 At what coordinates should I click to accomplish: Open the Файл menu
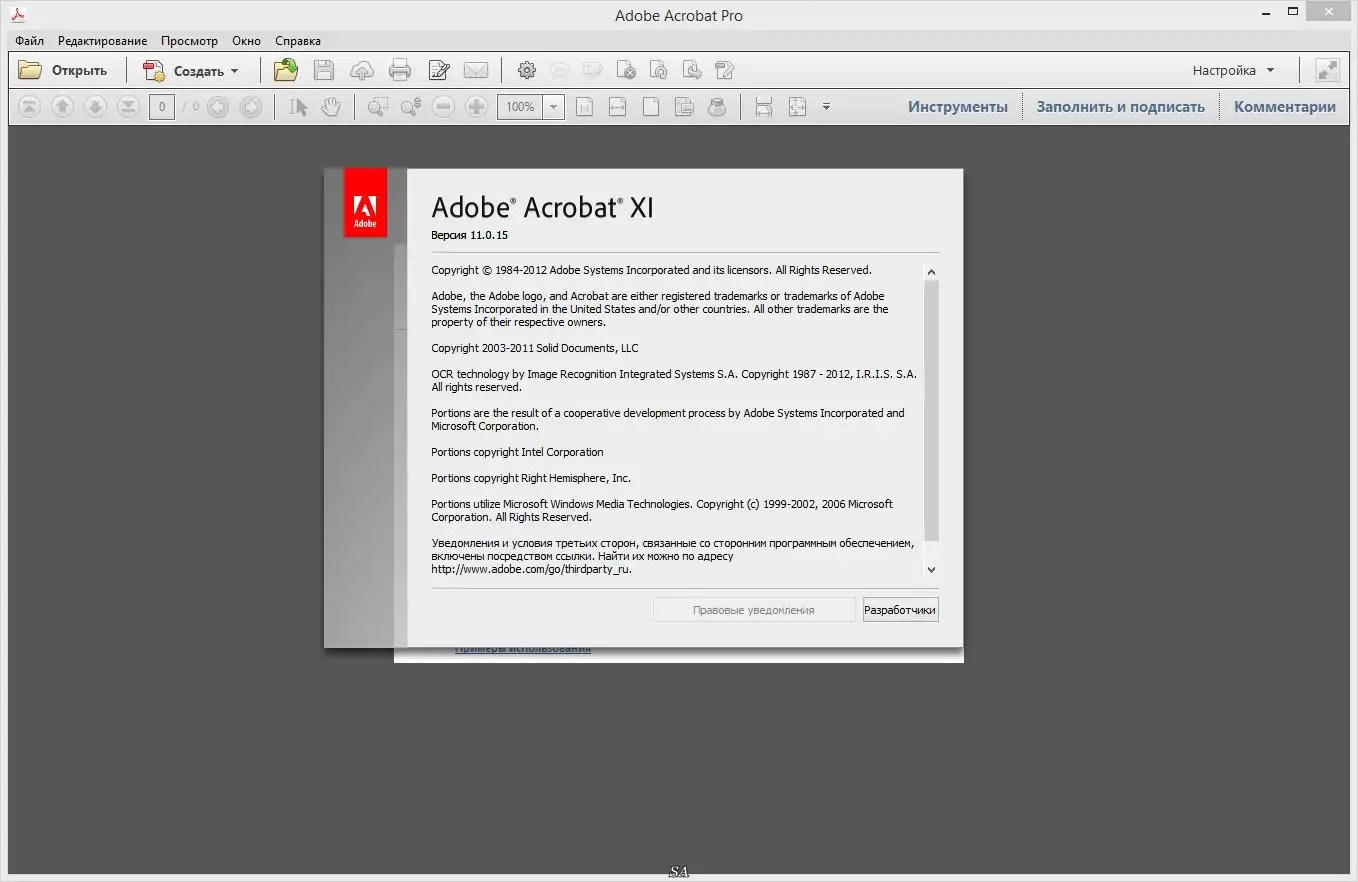(30, 41)
